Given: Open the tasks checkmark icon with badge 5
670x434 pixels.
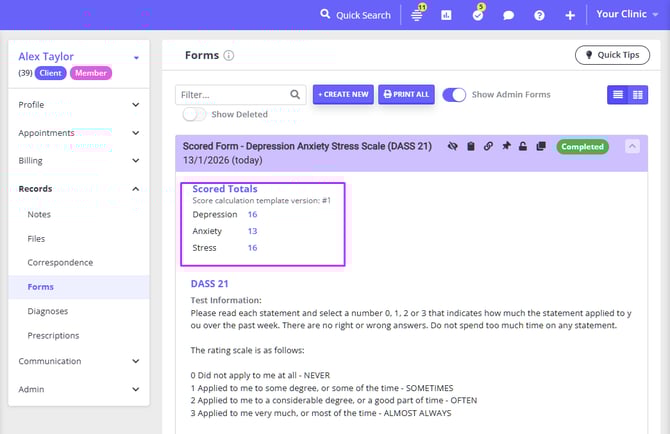Looking at the screenshot, I should tap(477, 15).
